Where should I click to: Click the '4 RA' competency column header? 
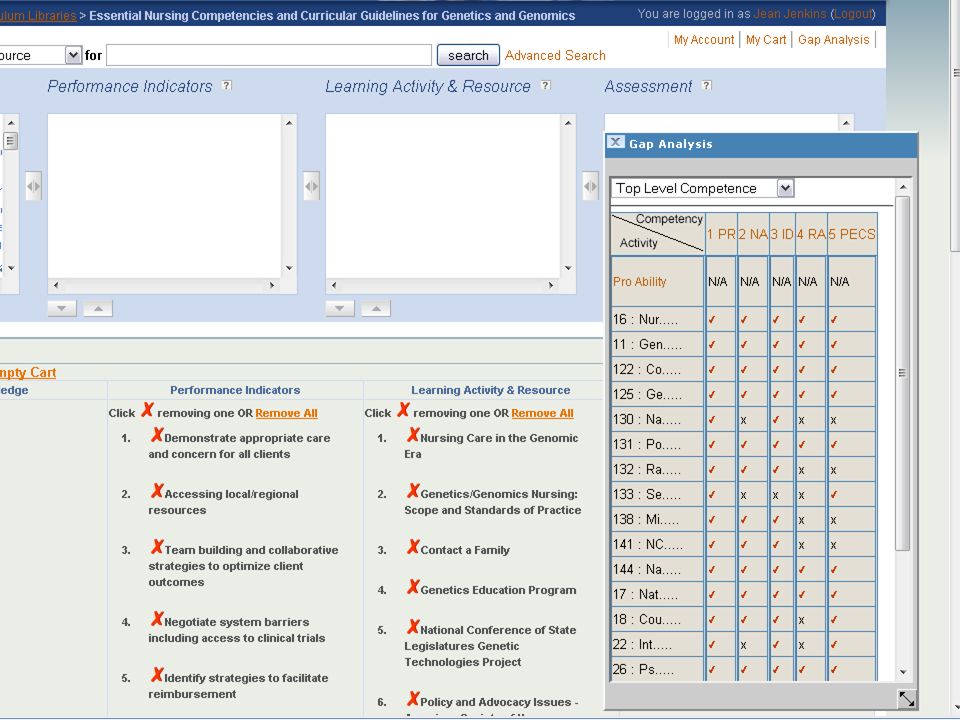tap(811, 234)
